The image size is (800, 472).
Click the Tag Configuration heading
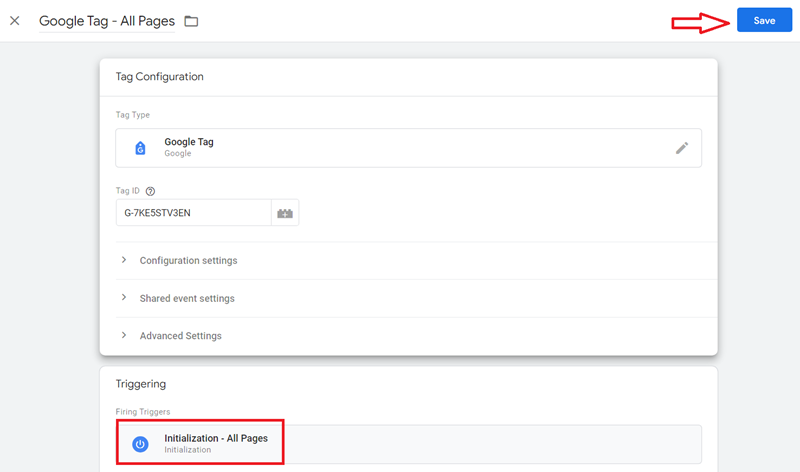click(x=160, y=77)
